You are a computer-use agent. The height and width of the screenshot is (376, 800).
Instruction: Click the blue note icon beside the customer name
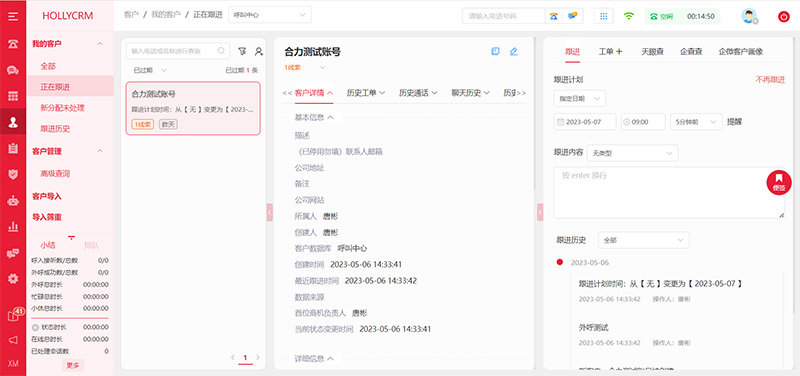495,51
